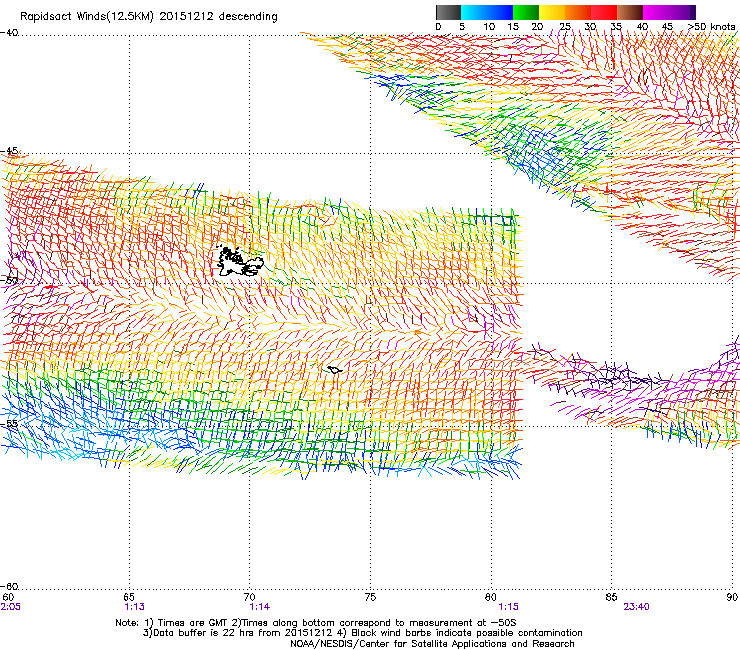Click the '10' legend scale label
The width and height of the screenshot is (740, 650).
pos(489,27)
